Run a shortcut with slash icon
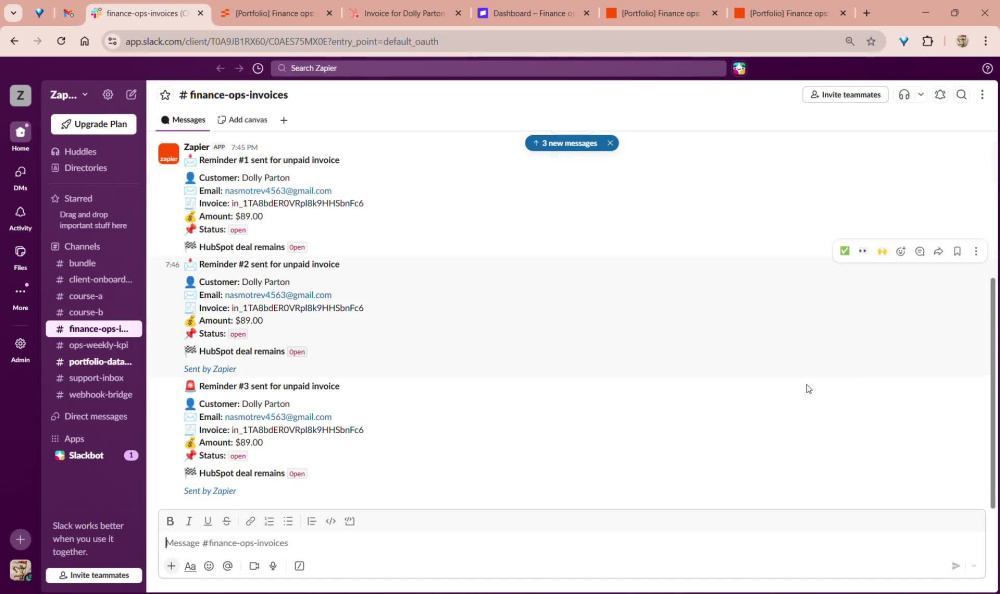Image resolution: width=1000 pixels, height=594 pixels. click(x=299, y=566)
